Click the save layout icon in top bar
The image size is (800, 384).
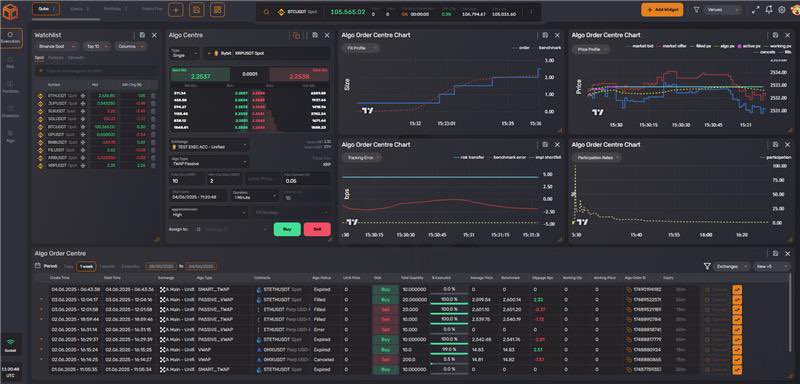click(196, 10)
